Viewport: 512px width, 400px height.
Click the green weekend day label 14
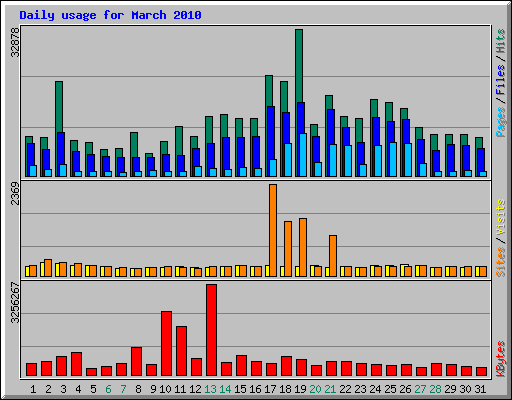(x=225, y=389)
